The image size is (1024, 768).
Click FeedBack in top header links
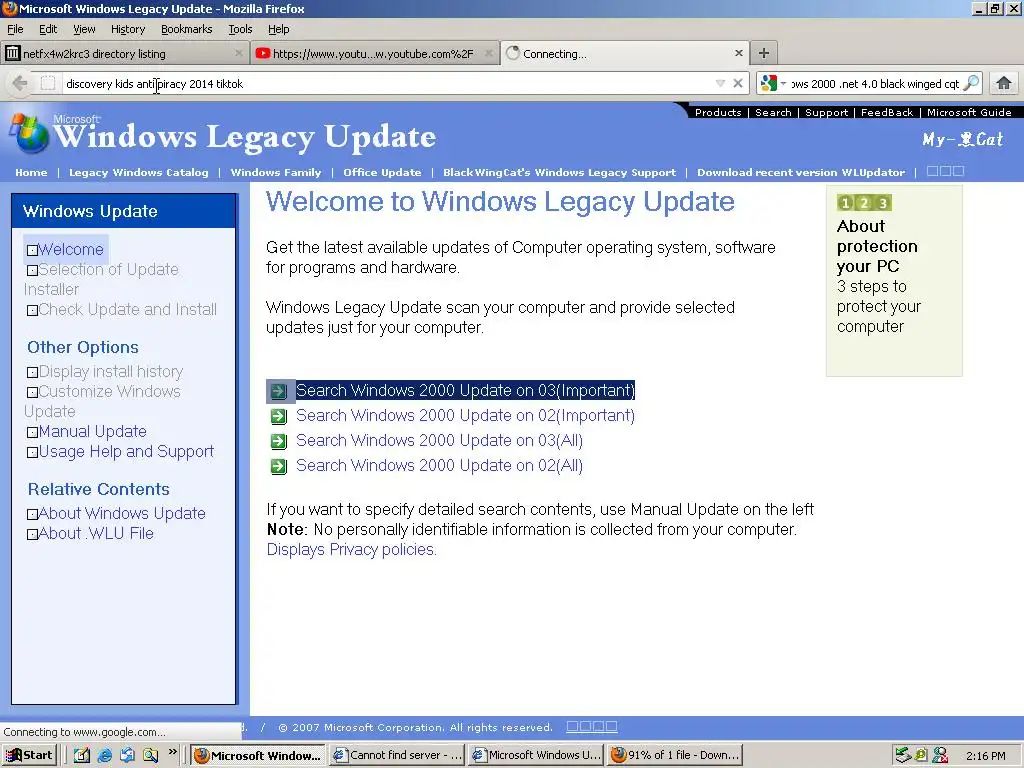click(887, 112)
